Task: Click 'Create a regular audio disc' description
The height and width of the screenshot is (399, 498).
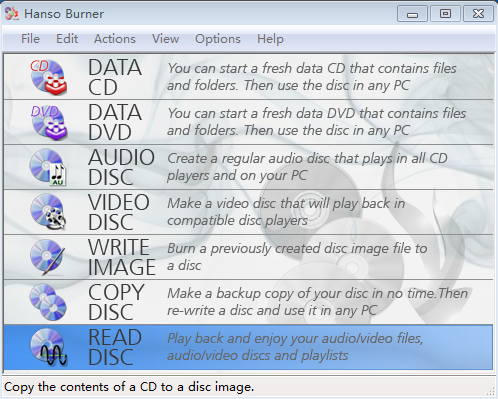Action: click(x=307, y=167)
